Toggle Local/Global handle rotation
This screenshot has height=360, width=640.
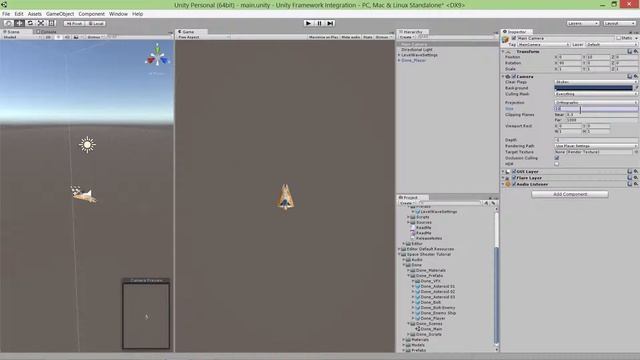(96, 23)
